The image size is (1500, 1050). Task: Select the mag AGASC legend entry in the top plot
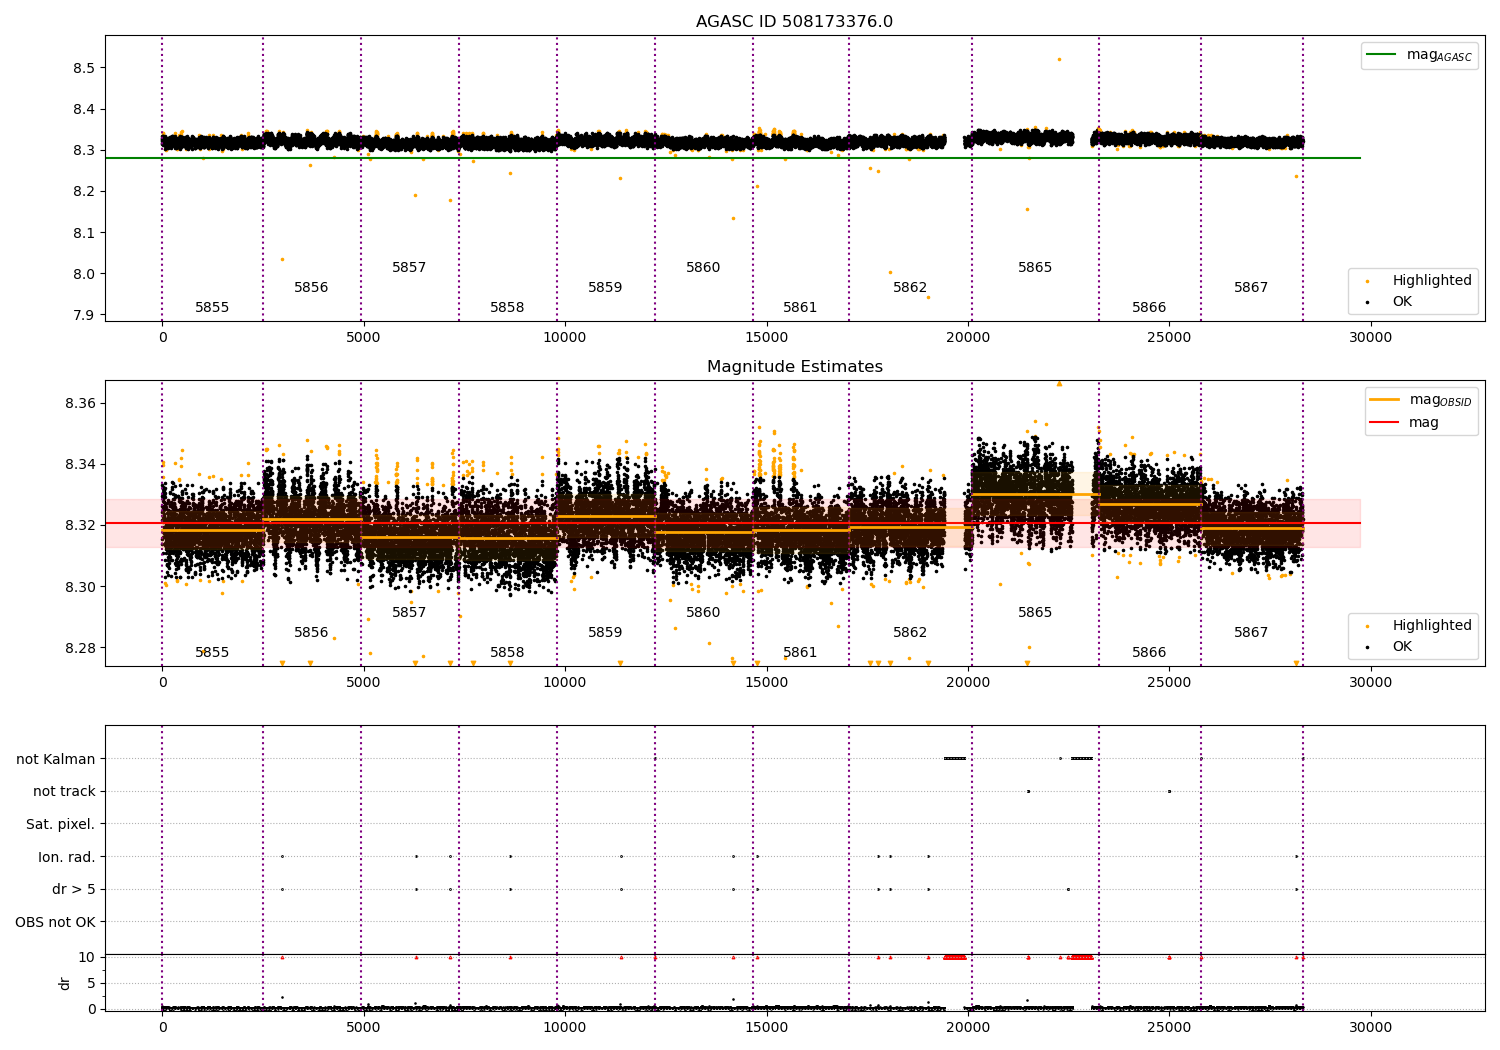coord(1419,56)
